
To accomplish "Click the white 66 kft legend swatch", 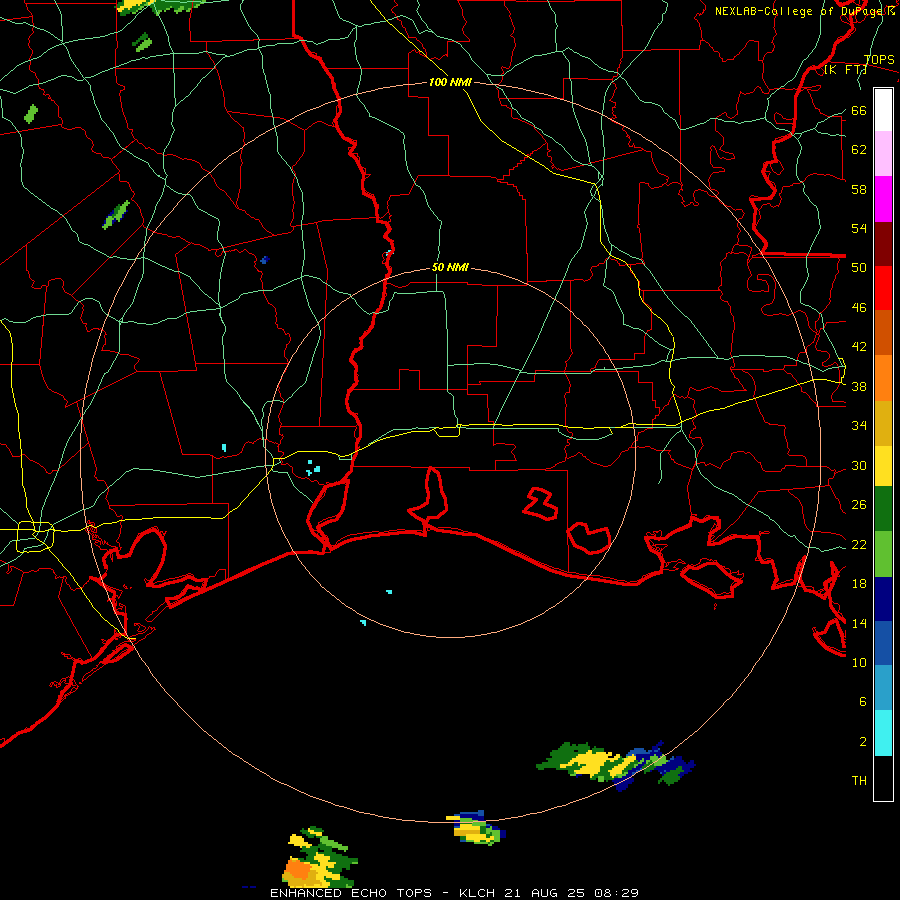I will [x=883, y=110].
